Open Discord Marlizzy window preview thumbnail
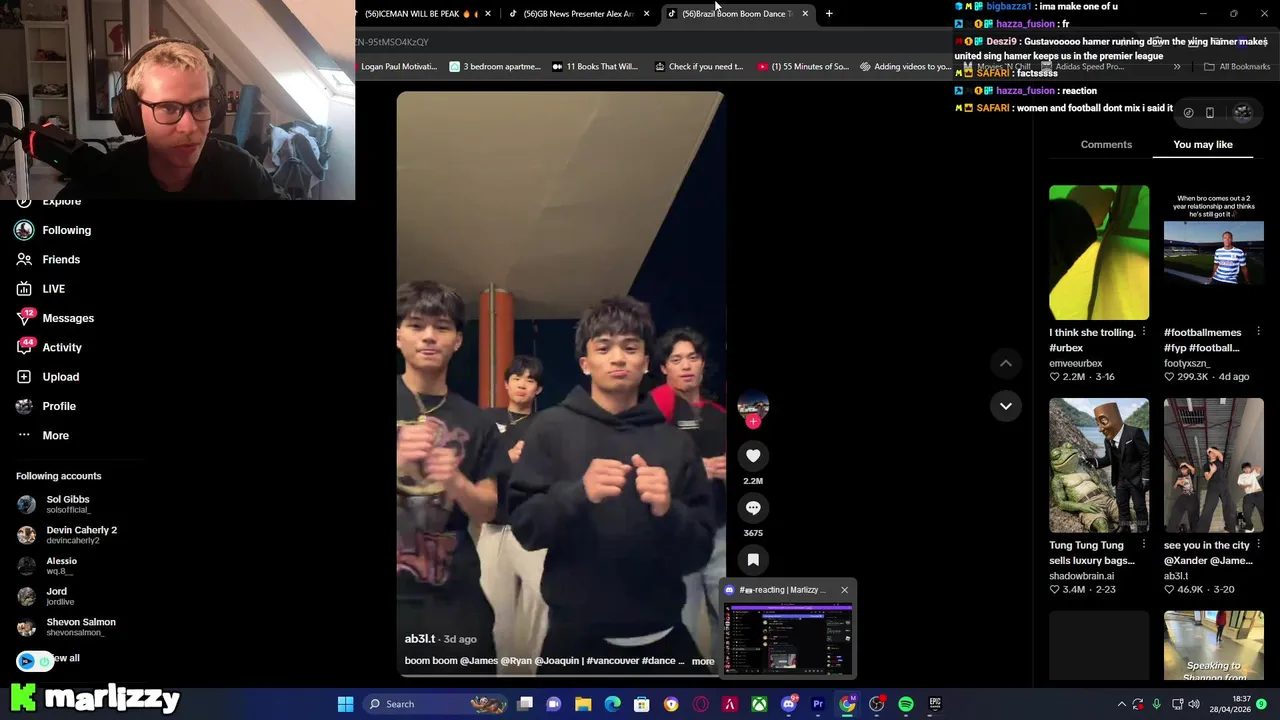The image size is (1280, 720). tap(788, 638)
